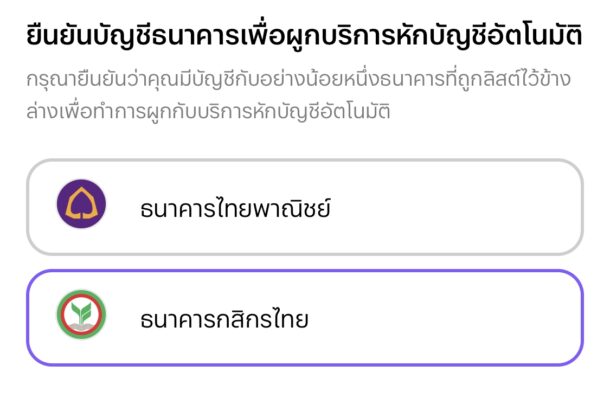
Task: Click the ธนาคารกสิกรไทย text label
Action: point(224,319)
